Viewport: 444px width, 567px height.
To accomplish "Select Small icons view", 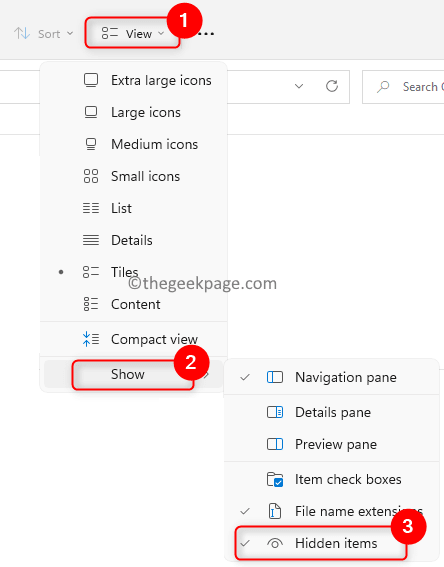I will coord(133,176).
